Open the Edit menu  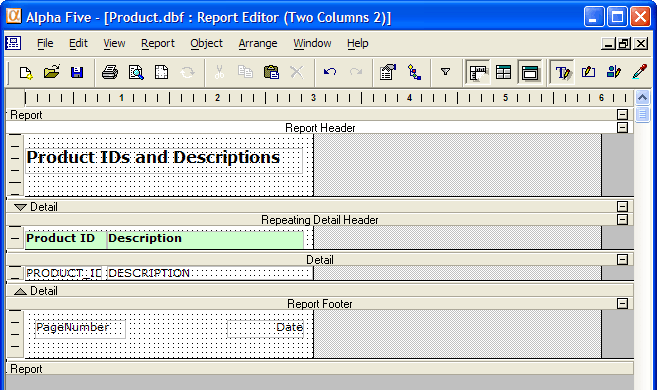pyautogui.click(x=78, y=43)
